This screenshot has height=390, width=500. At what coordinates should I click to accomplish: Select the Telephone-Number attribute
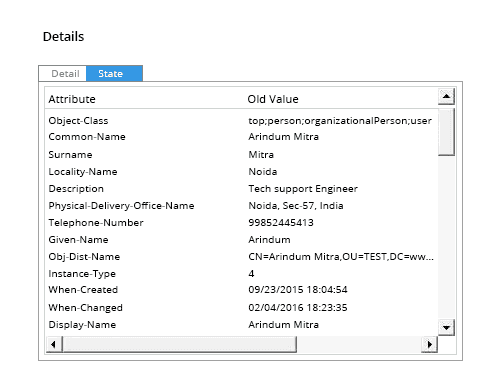(96, 223)
